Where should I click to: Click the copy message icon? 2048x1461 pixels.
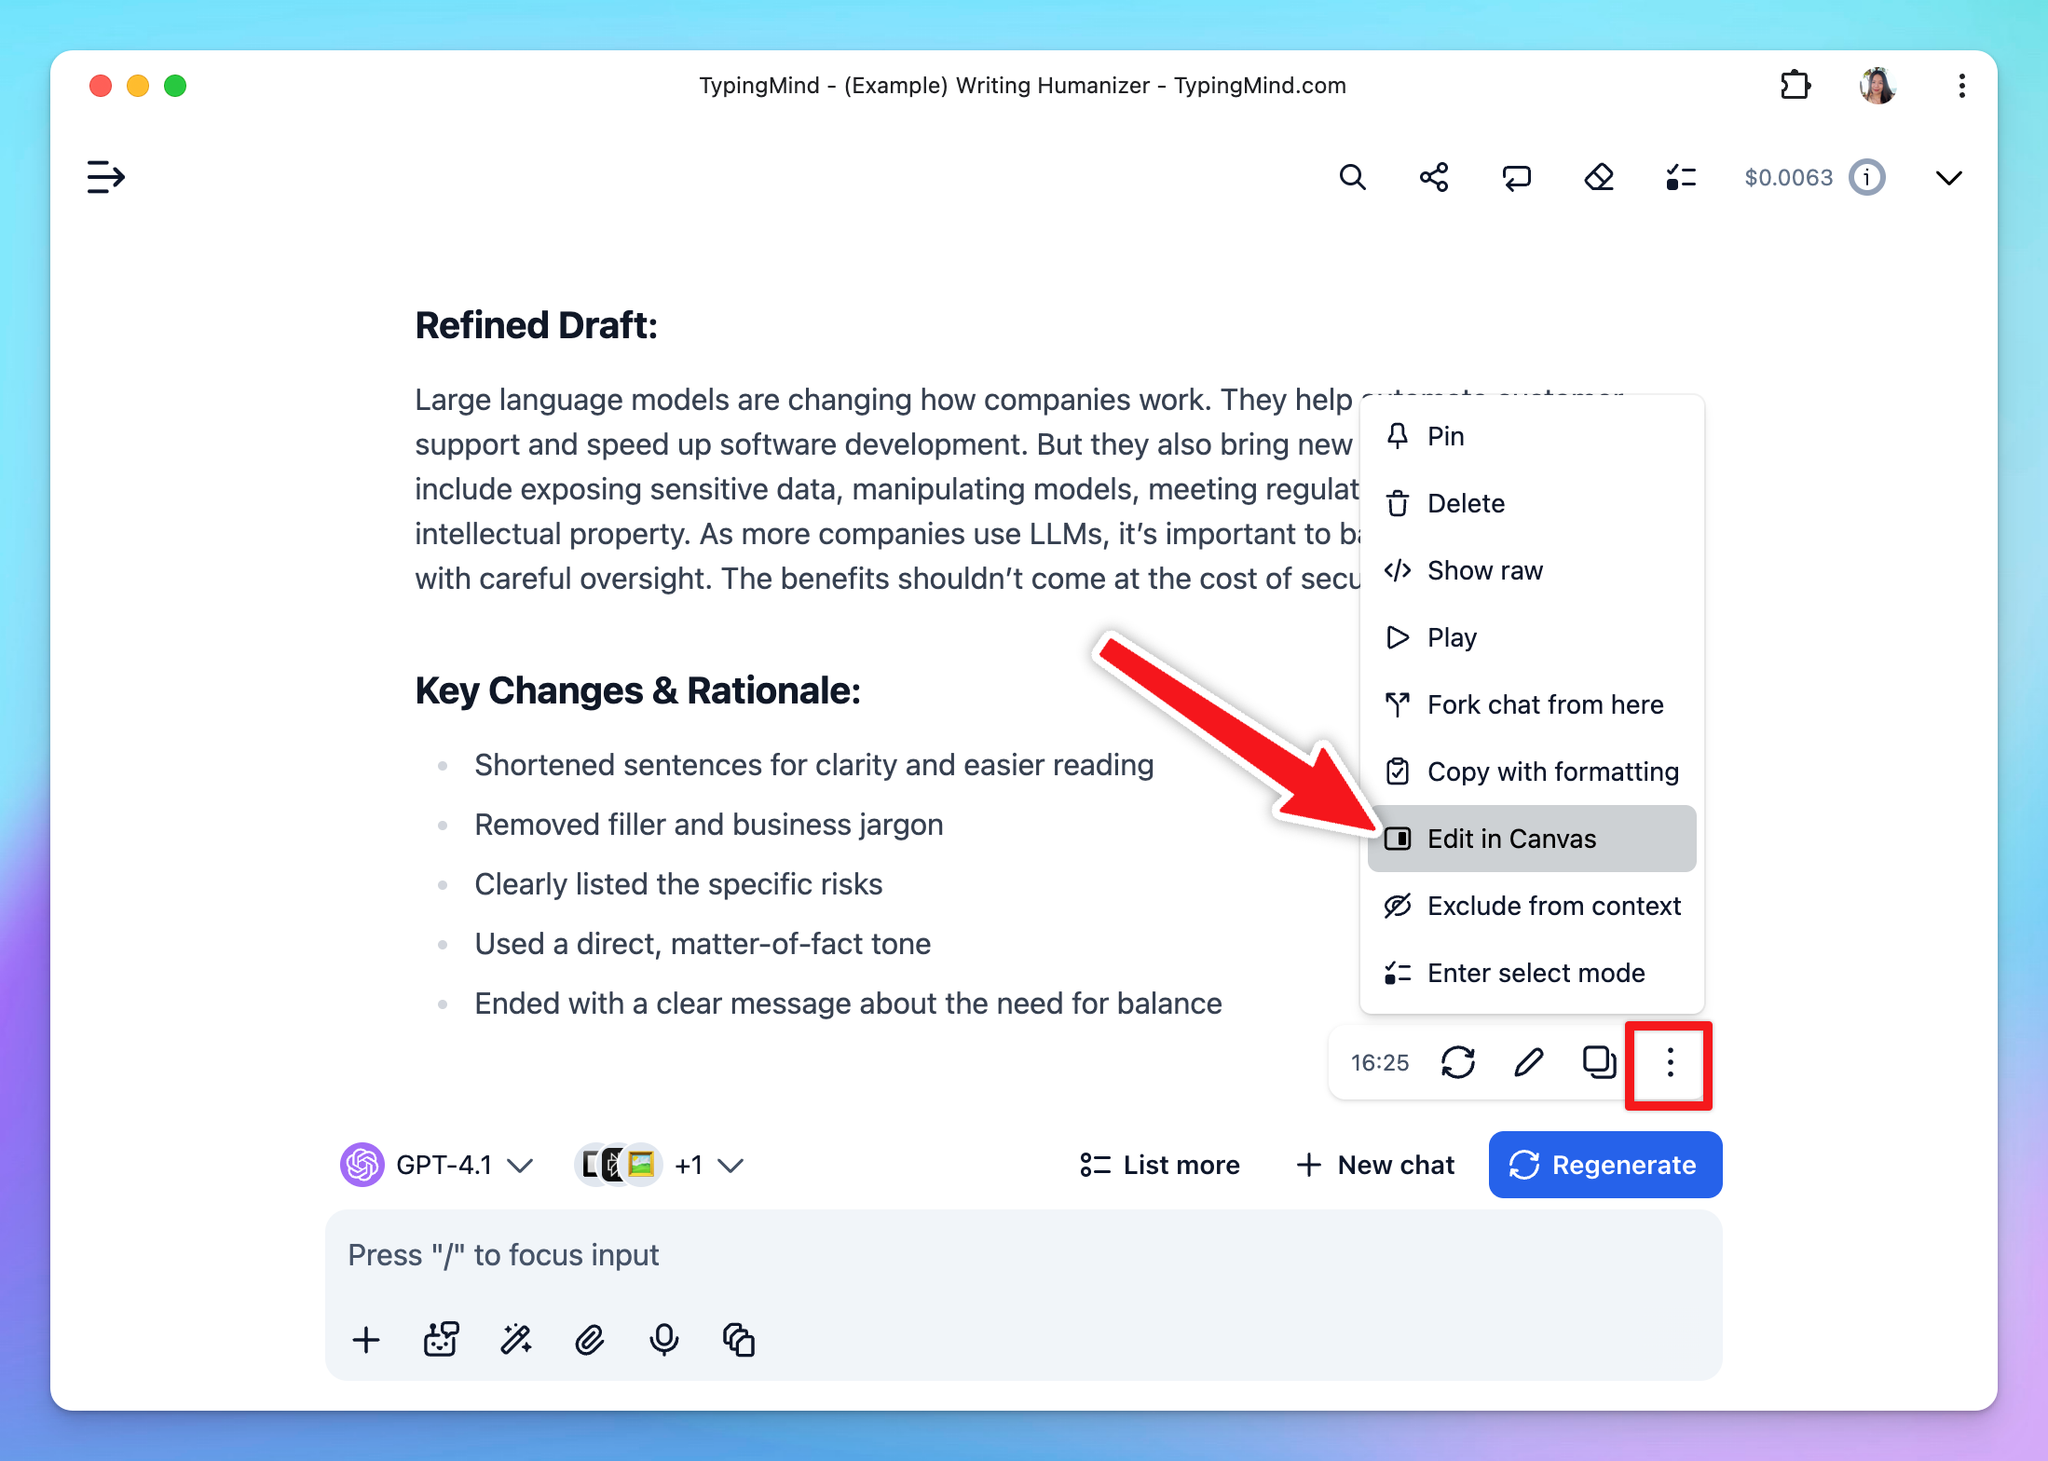coord(1599,1062)
